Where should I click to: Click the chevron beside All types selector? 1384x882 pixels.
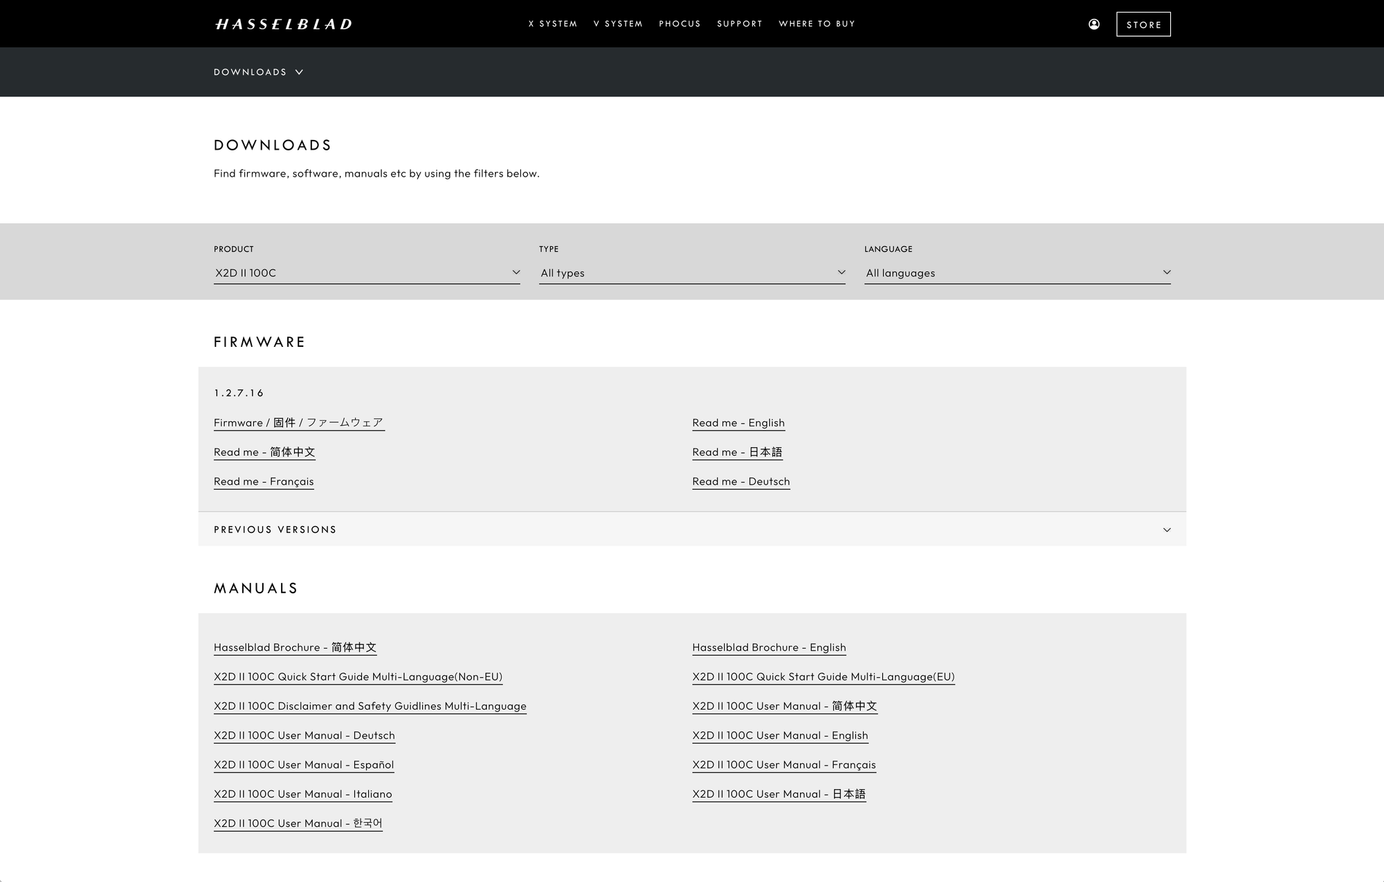click(841, 271)
